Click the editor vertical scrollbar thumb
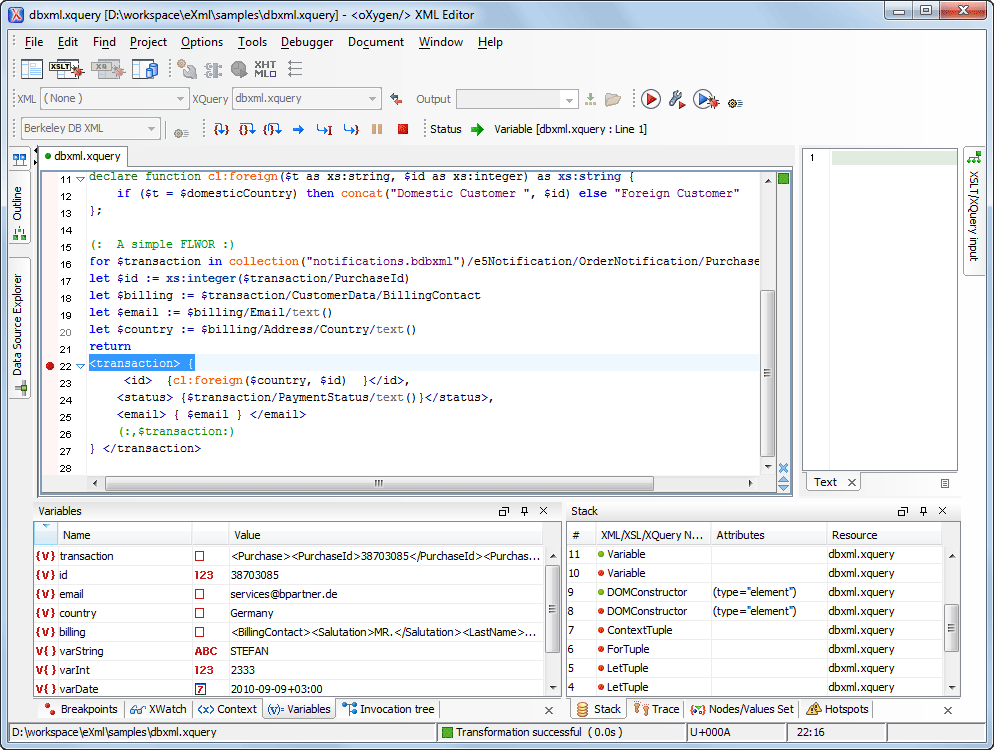The height and width of the screenshot is (750, 994). pos(767,373)
